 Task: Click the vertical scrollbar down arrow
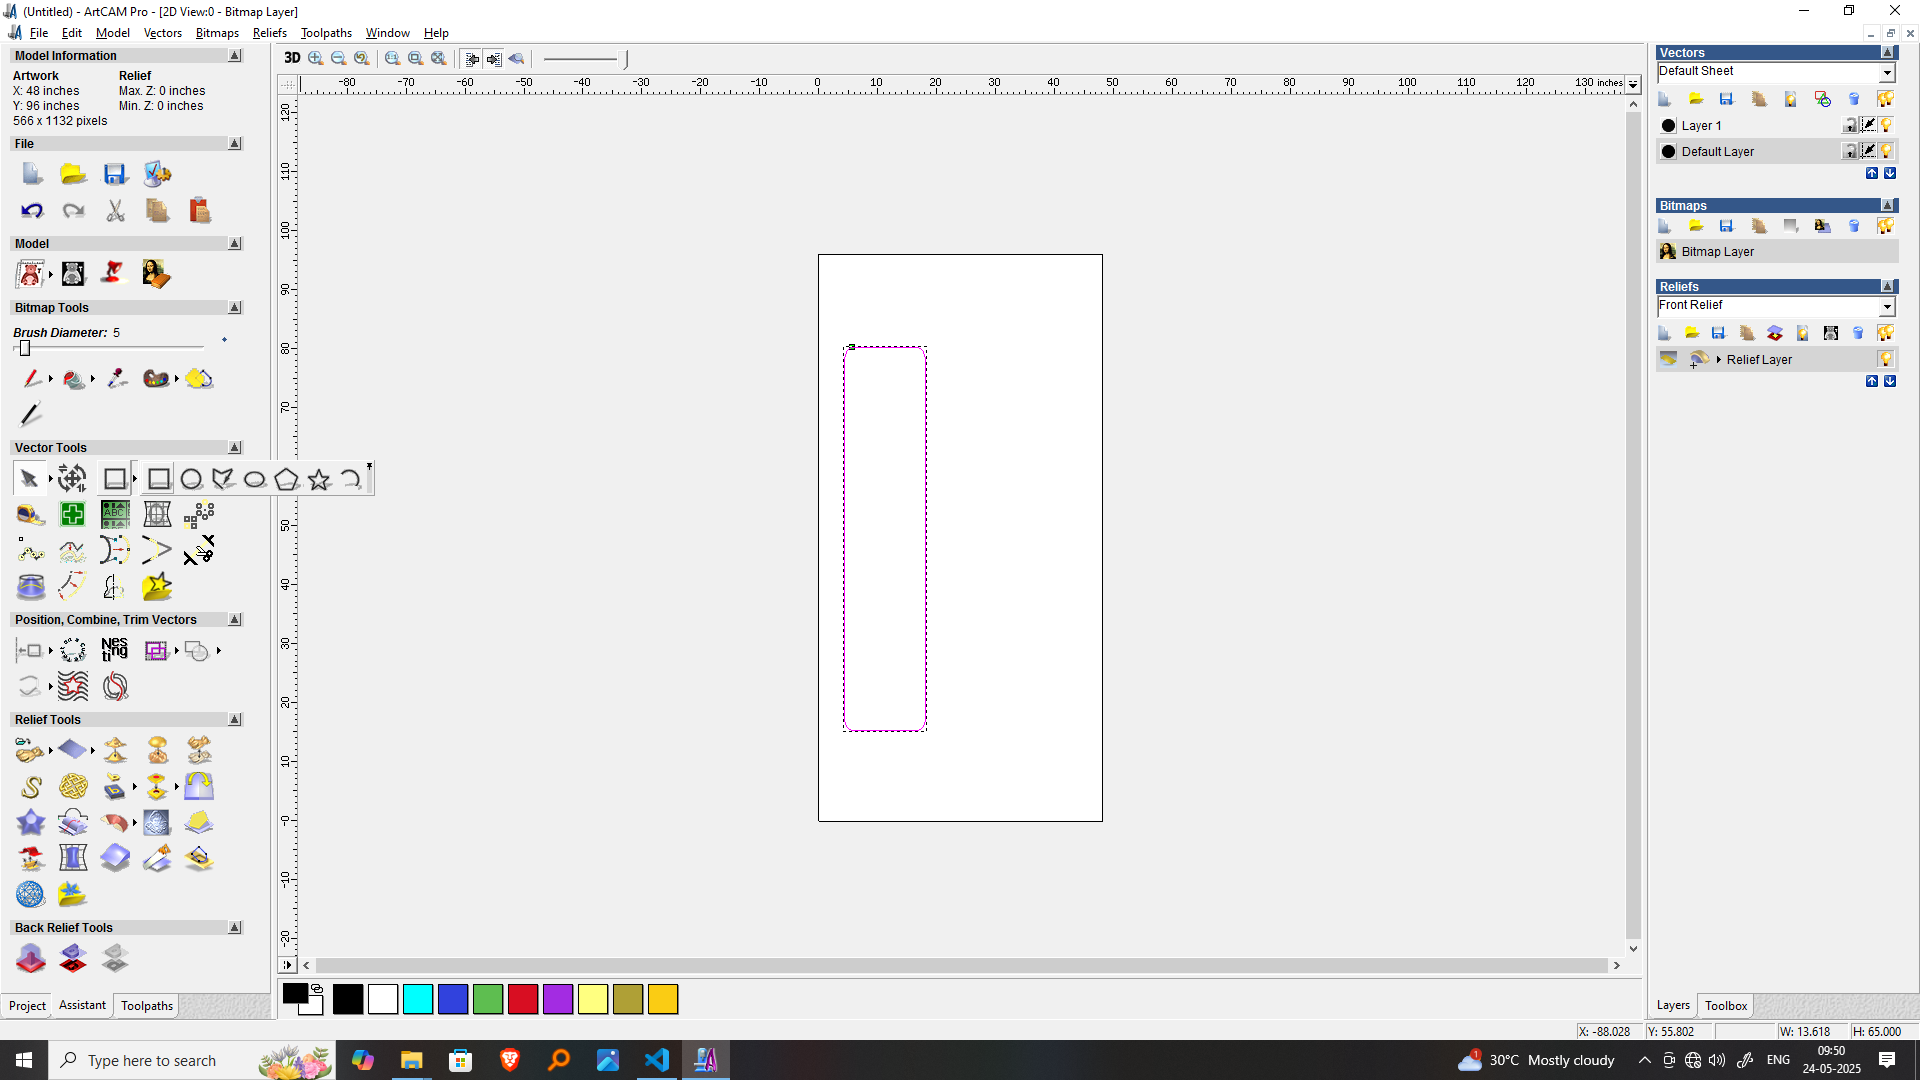tap(1633, 949)
